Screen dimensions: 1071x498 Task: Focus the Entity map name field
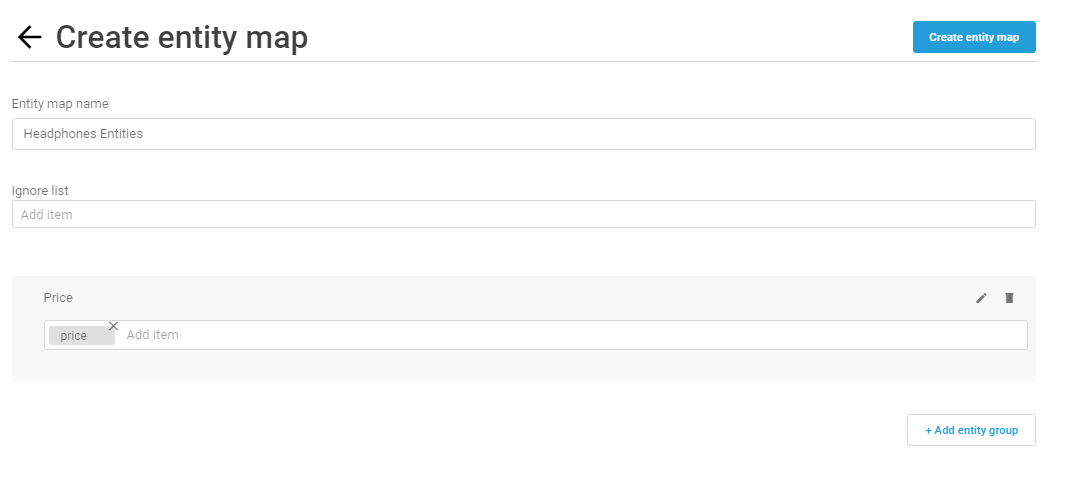pyautogui.click(x=524, y=134)
